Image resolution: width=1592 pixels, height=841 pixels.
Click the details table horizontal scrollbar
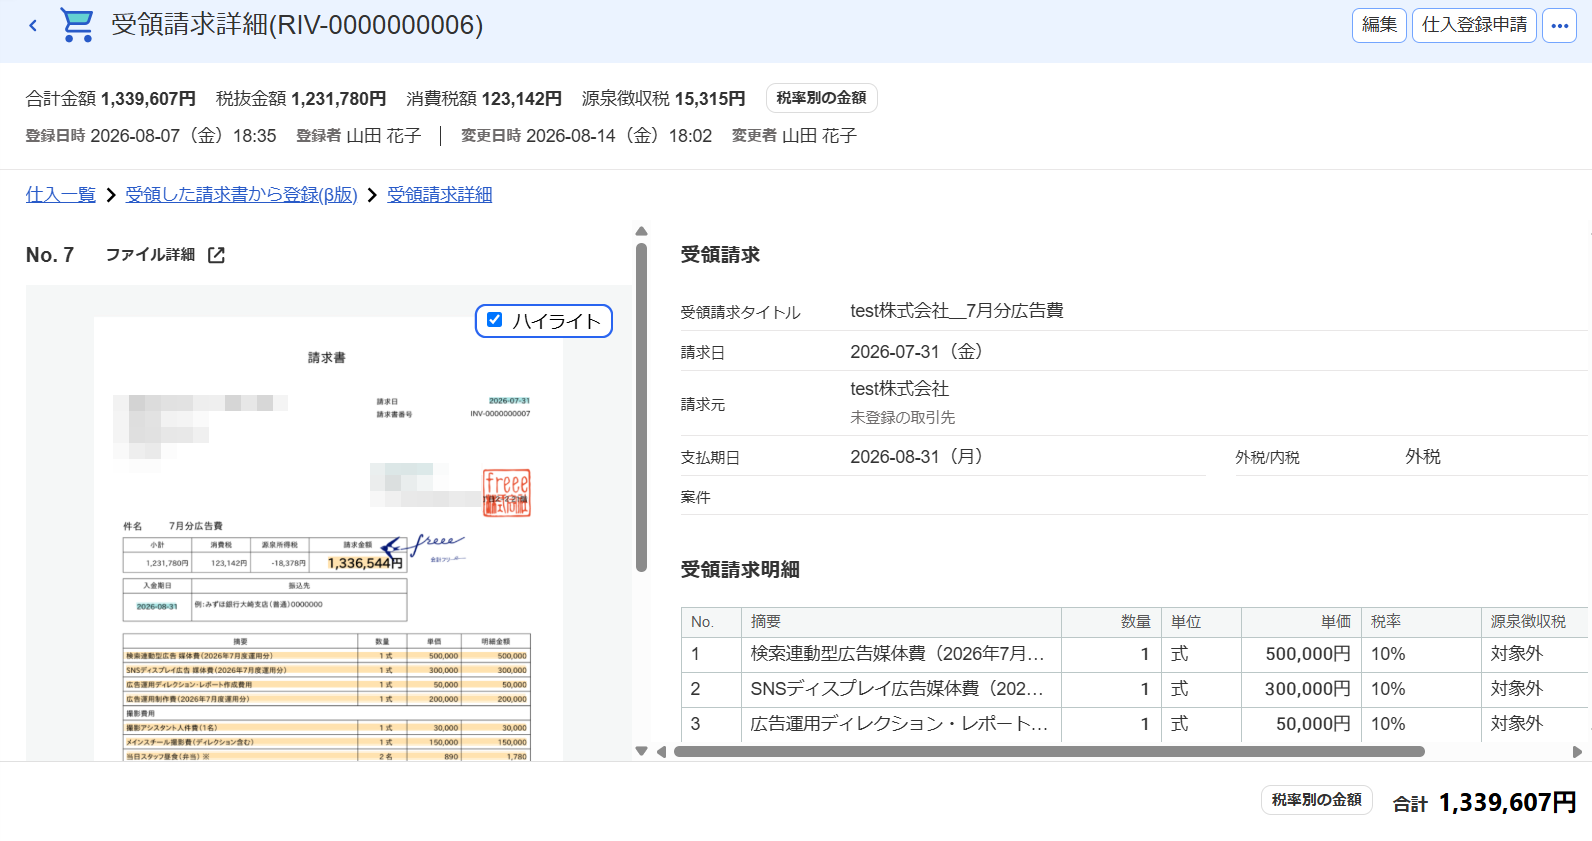pyautogui.click(x=1049, y=751)
